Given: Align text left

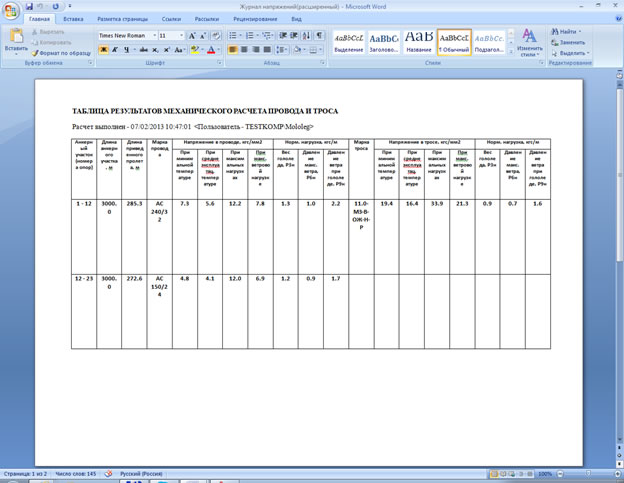Looking at the screenshot, I should point(233,50).
